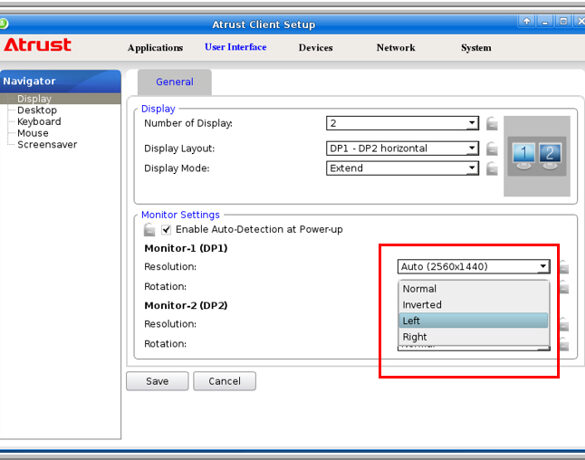Click the Atrust Client Setup title text
This screenshot has height=460, width=585.
(x=264, y=25)
